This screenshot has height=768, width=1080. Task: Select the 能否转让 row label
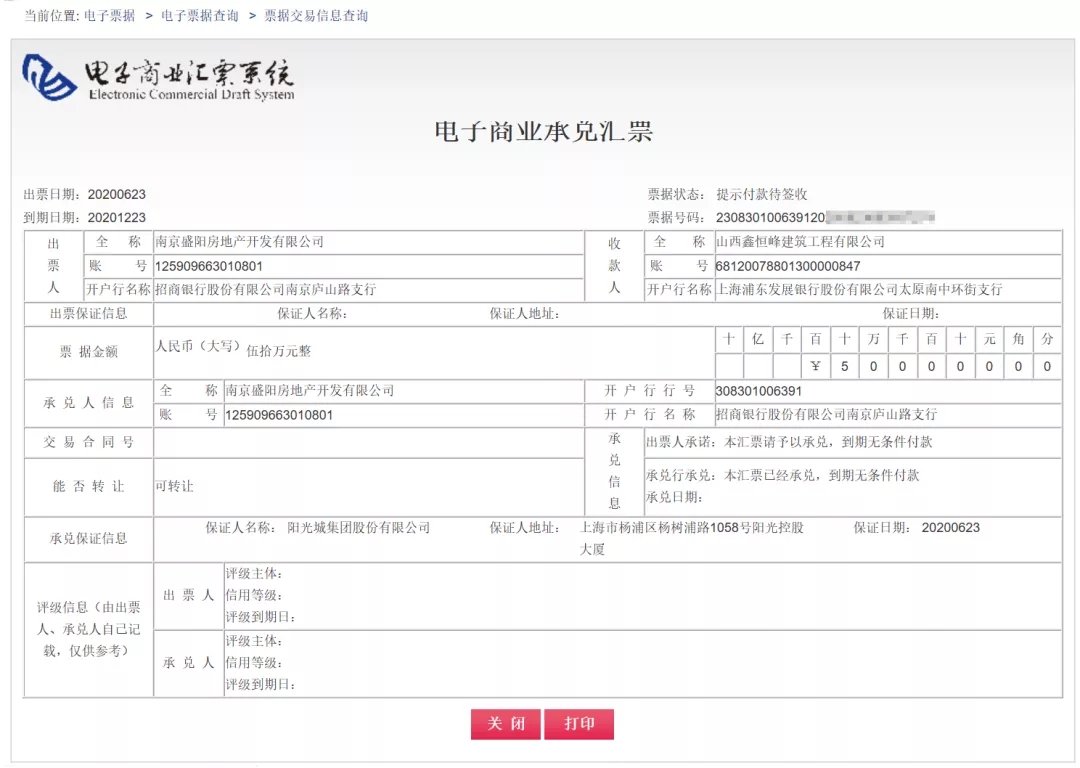[88, 486]
